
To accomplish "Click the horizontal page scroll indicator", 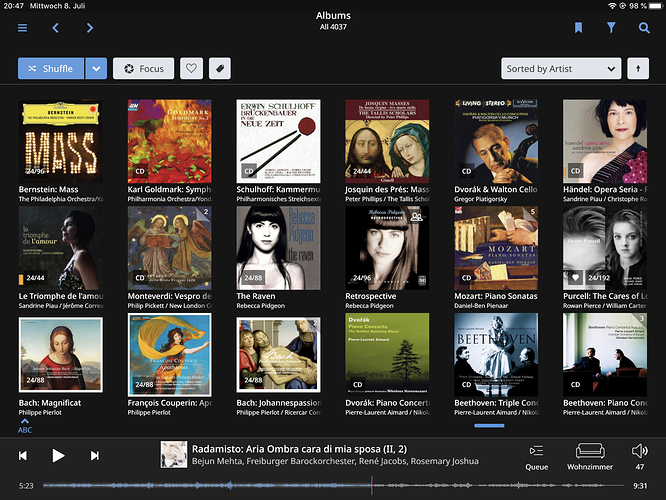I will coord(489,425).
